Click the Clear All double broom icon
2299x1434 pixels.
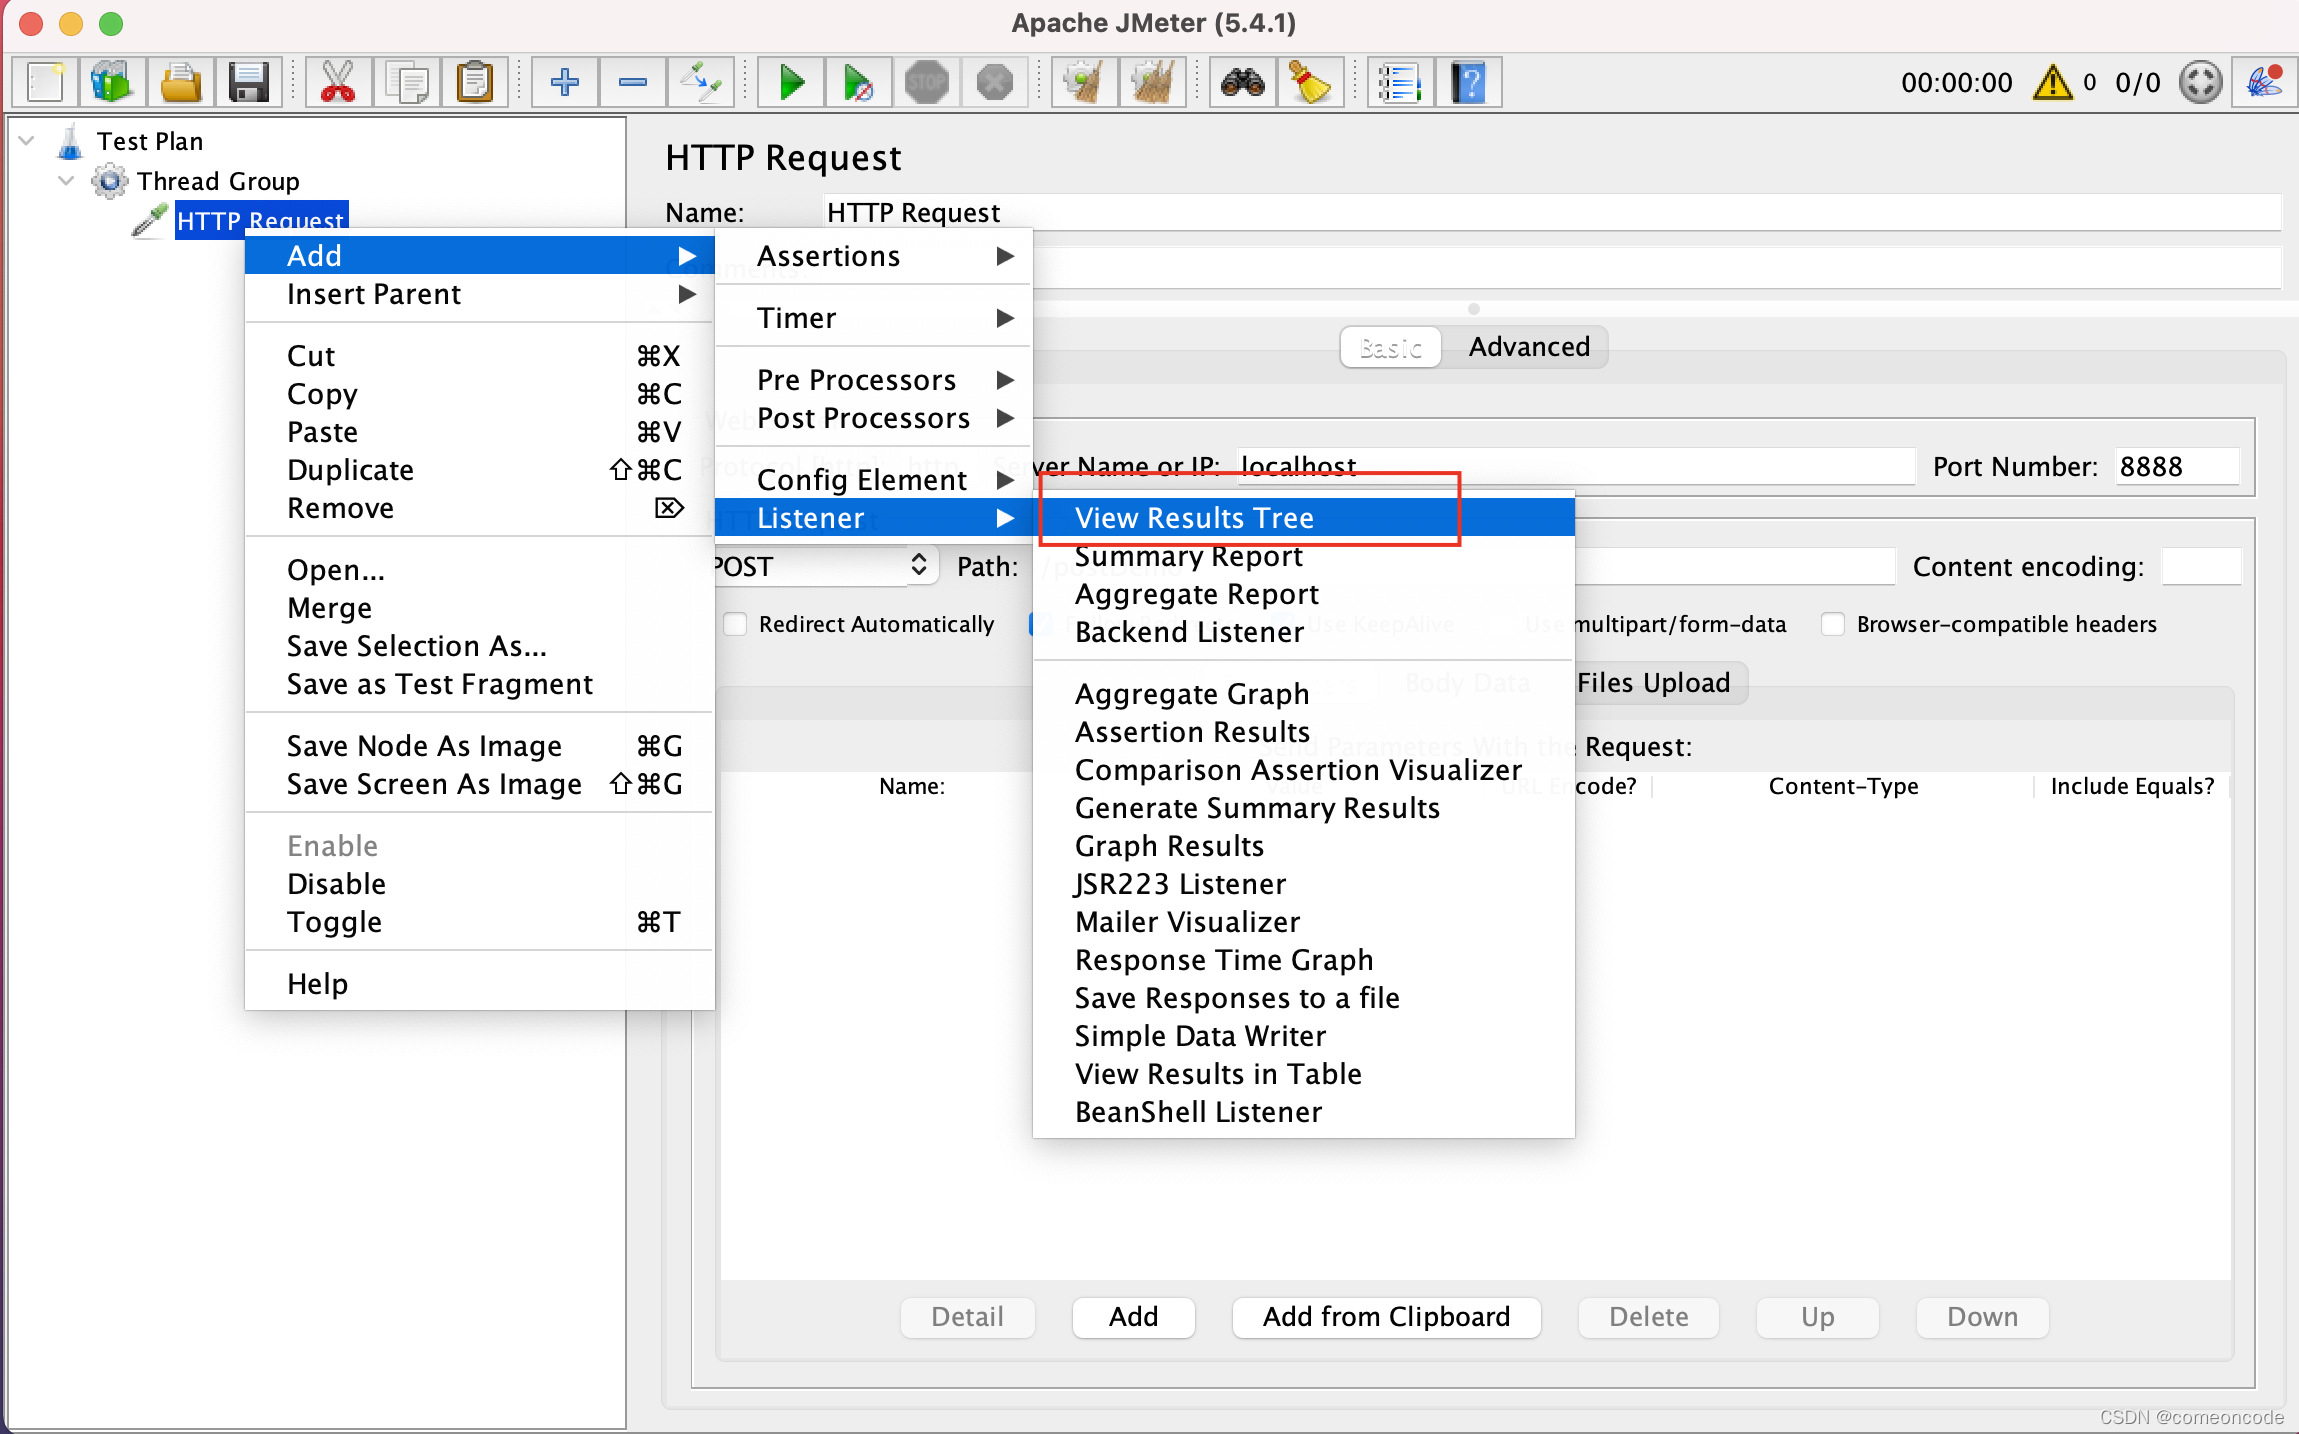[x=1152, y=82]
